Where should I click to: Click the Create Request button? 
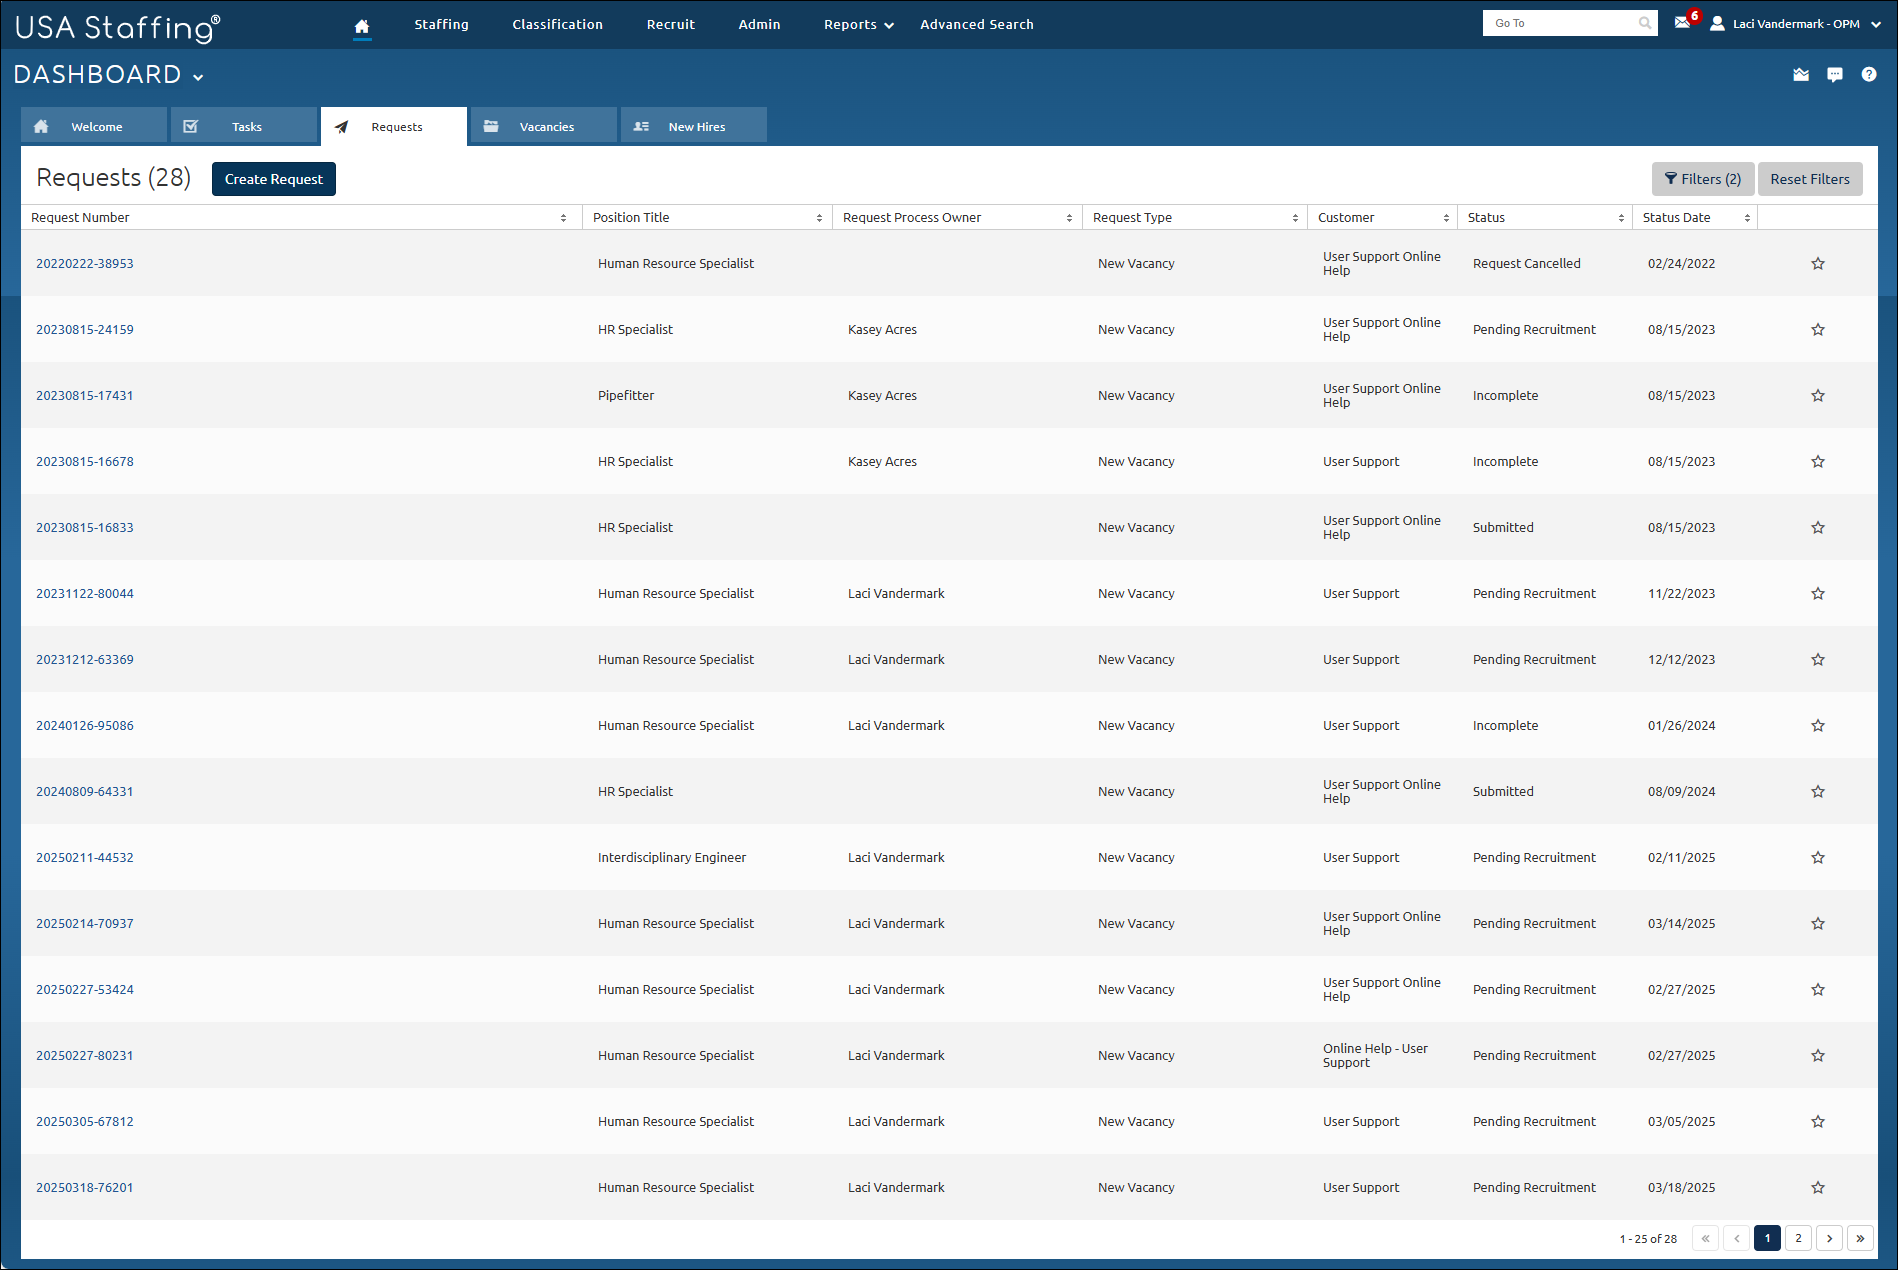(x=273, y=178)
